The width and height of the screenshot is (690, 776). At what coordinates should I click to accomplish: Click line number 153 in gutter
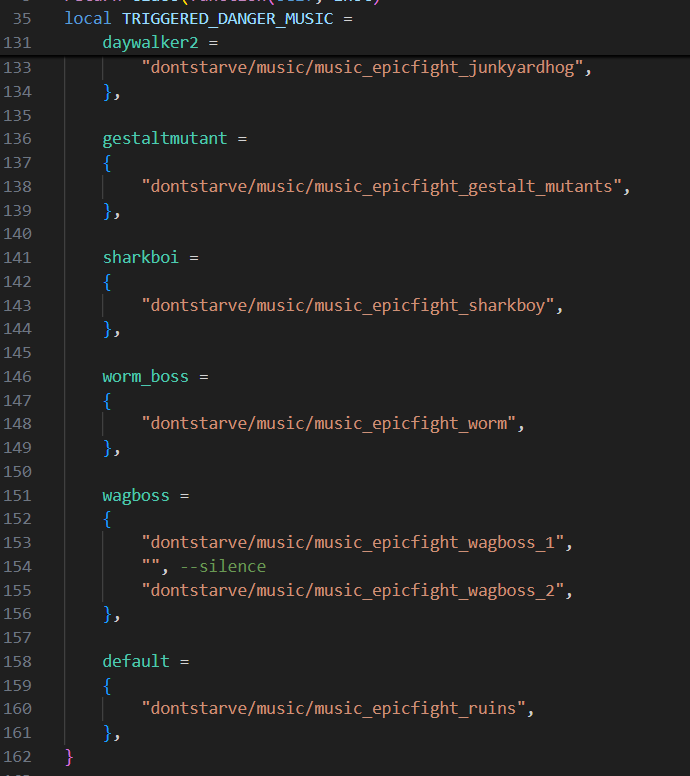pyautogui.click(x=18, y=543)
